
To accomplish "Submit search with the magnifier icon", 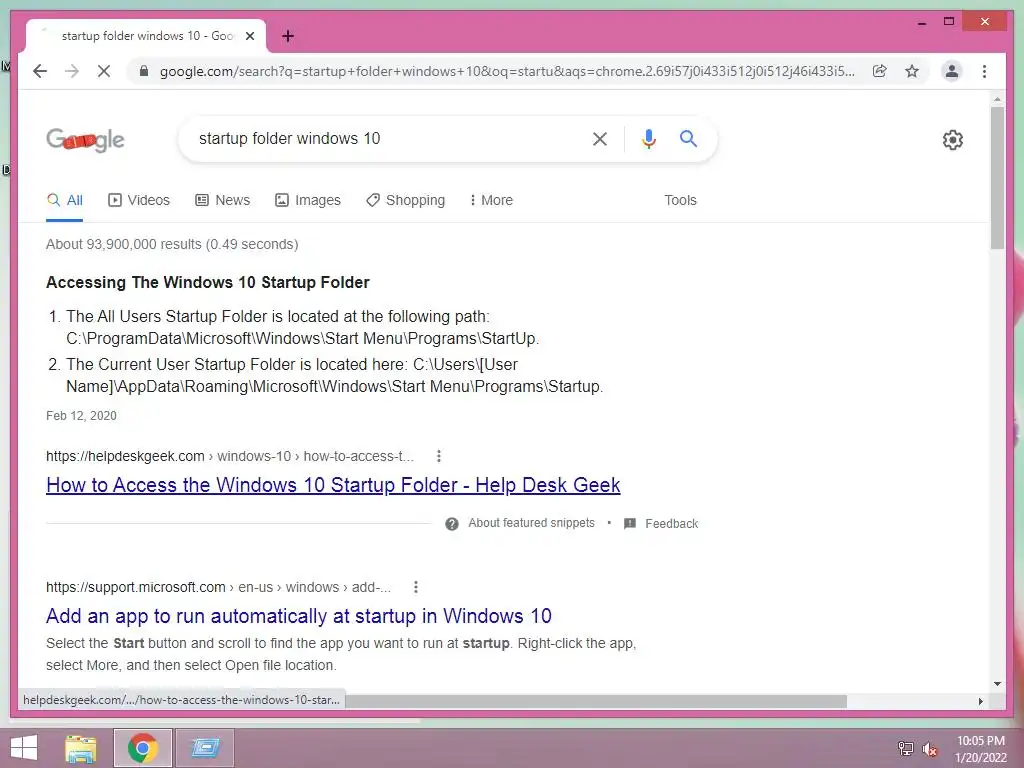I will [688, 138].
